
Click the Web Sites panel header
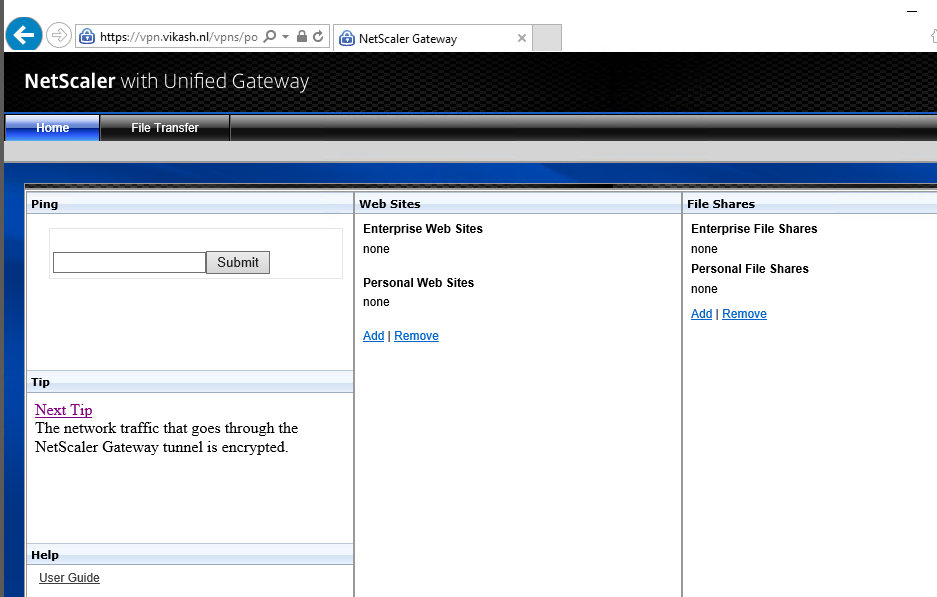tap(518, 204)
